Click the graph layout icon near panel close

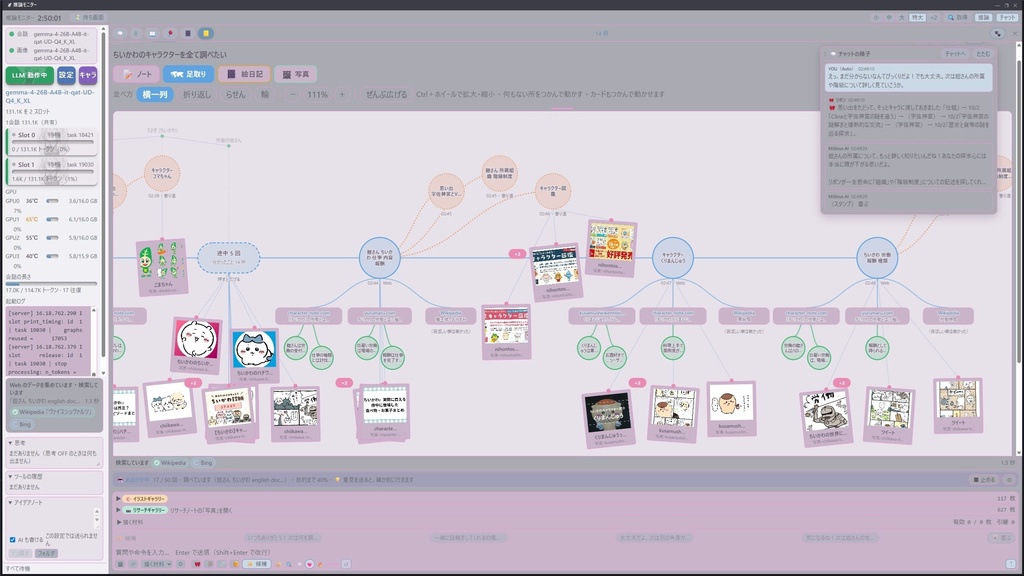point(997,33)
